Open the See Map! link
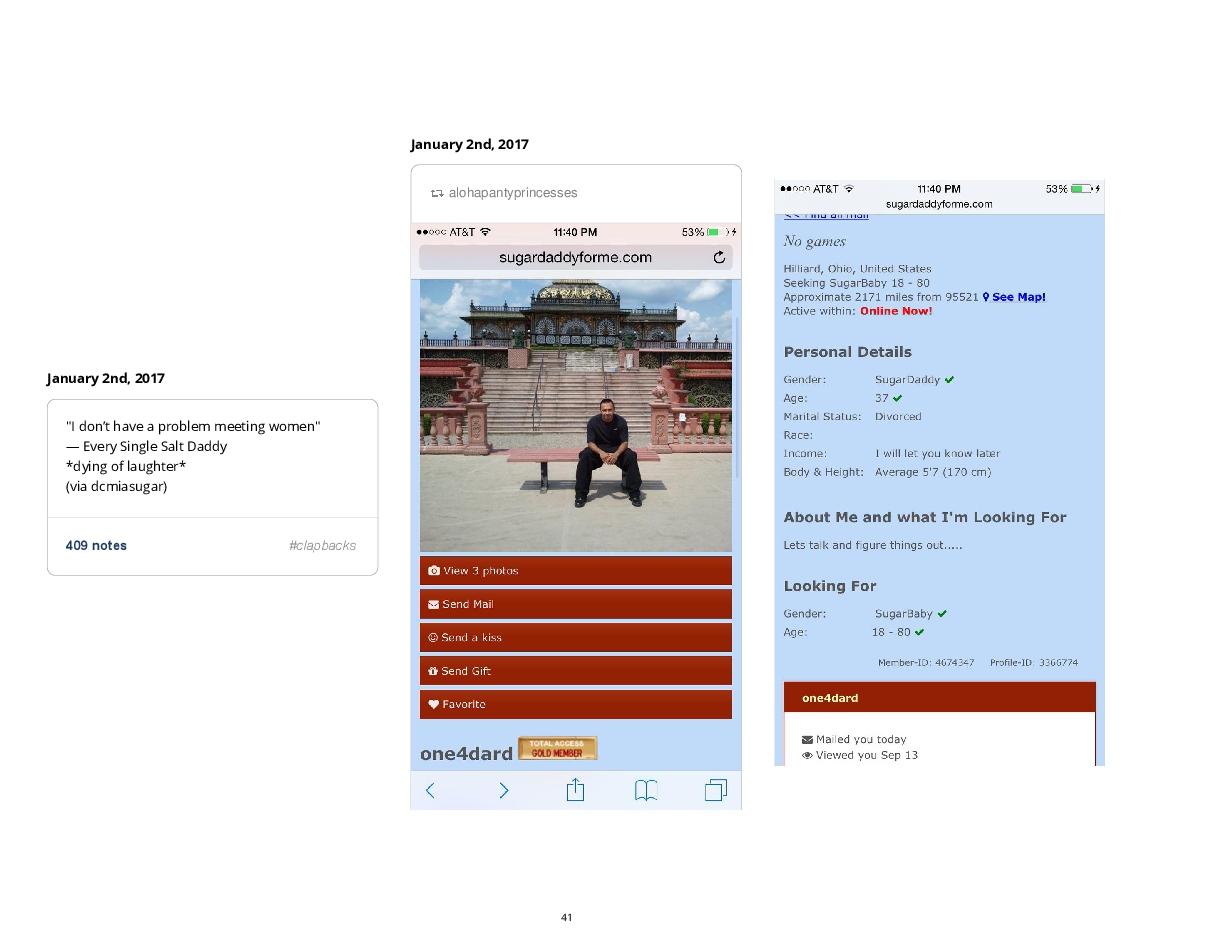The height and width of the screenshot is (945, 1228). click(x=1015, y=297)
